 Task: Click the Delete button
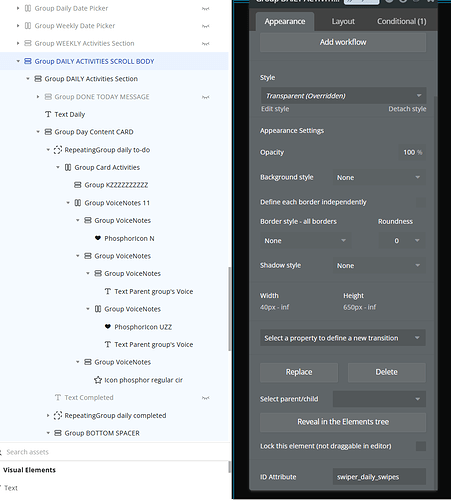pyautogui.click(x=387, y=372)
